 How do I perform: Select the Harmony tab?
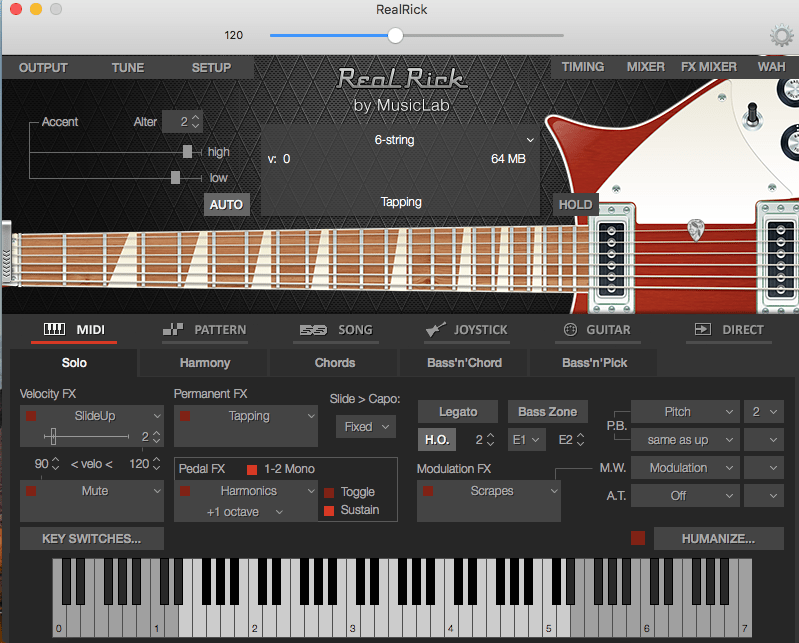click(x=205, y=363)
